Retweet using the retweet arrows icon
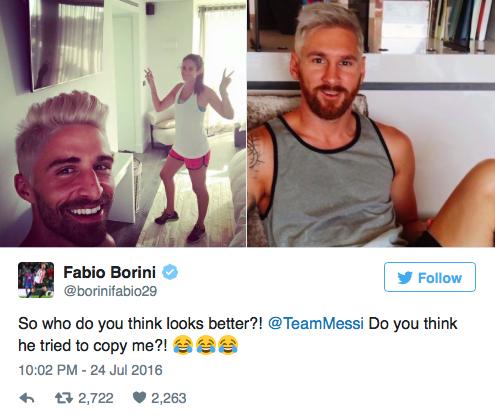 click(64, 398)
